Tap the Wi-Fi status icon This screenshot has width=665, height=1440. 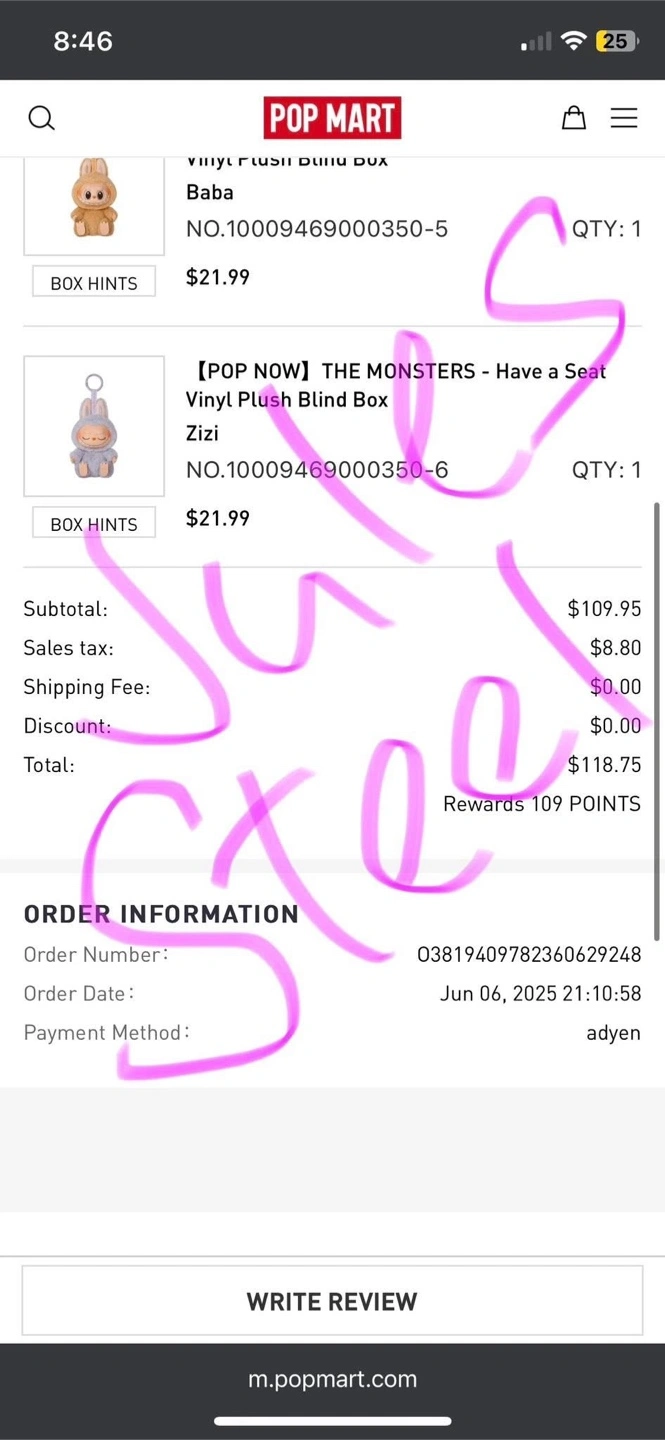(573, 41)
